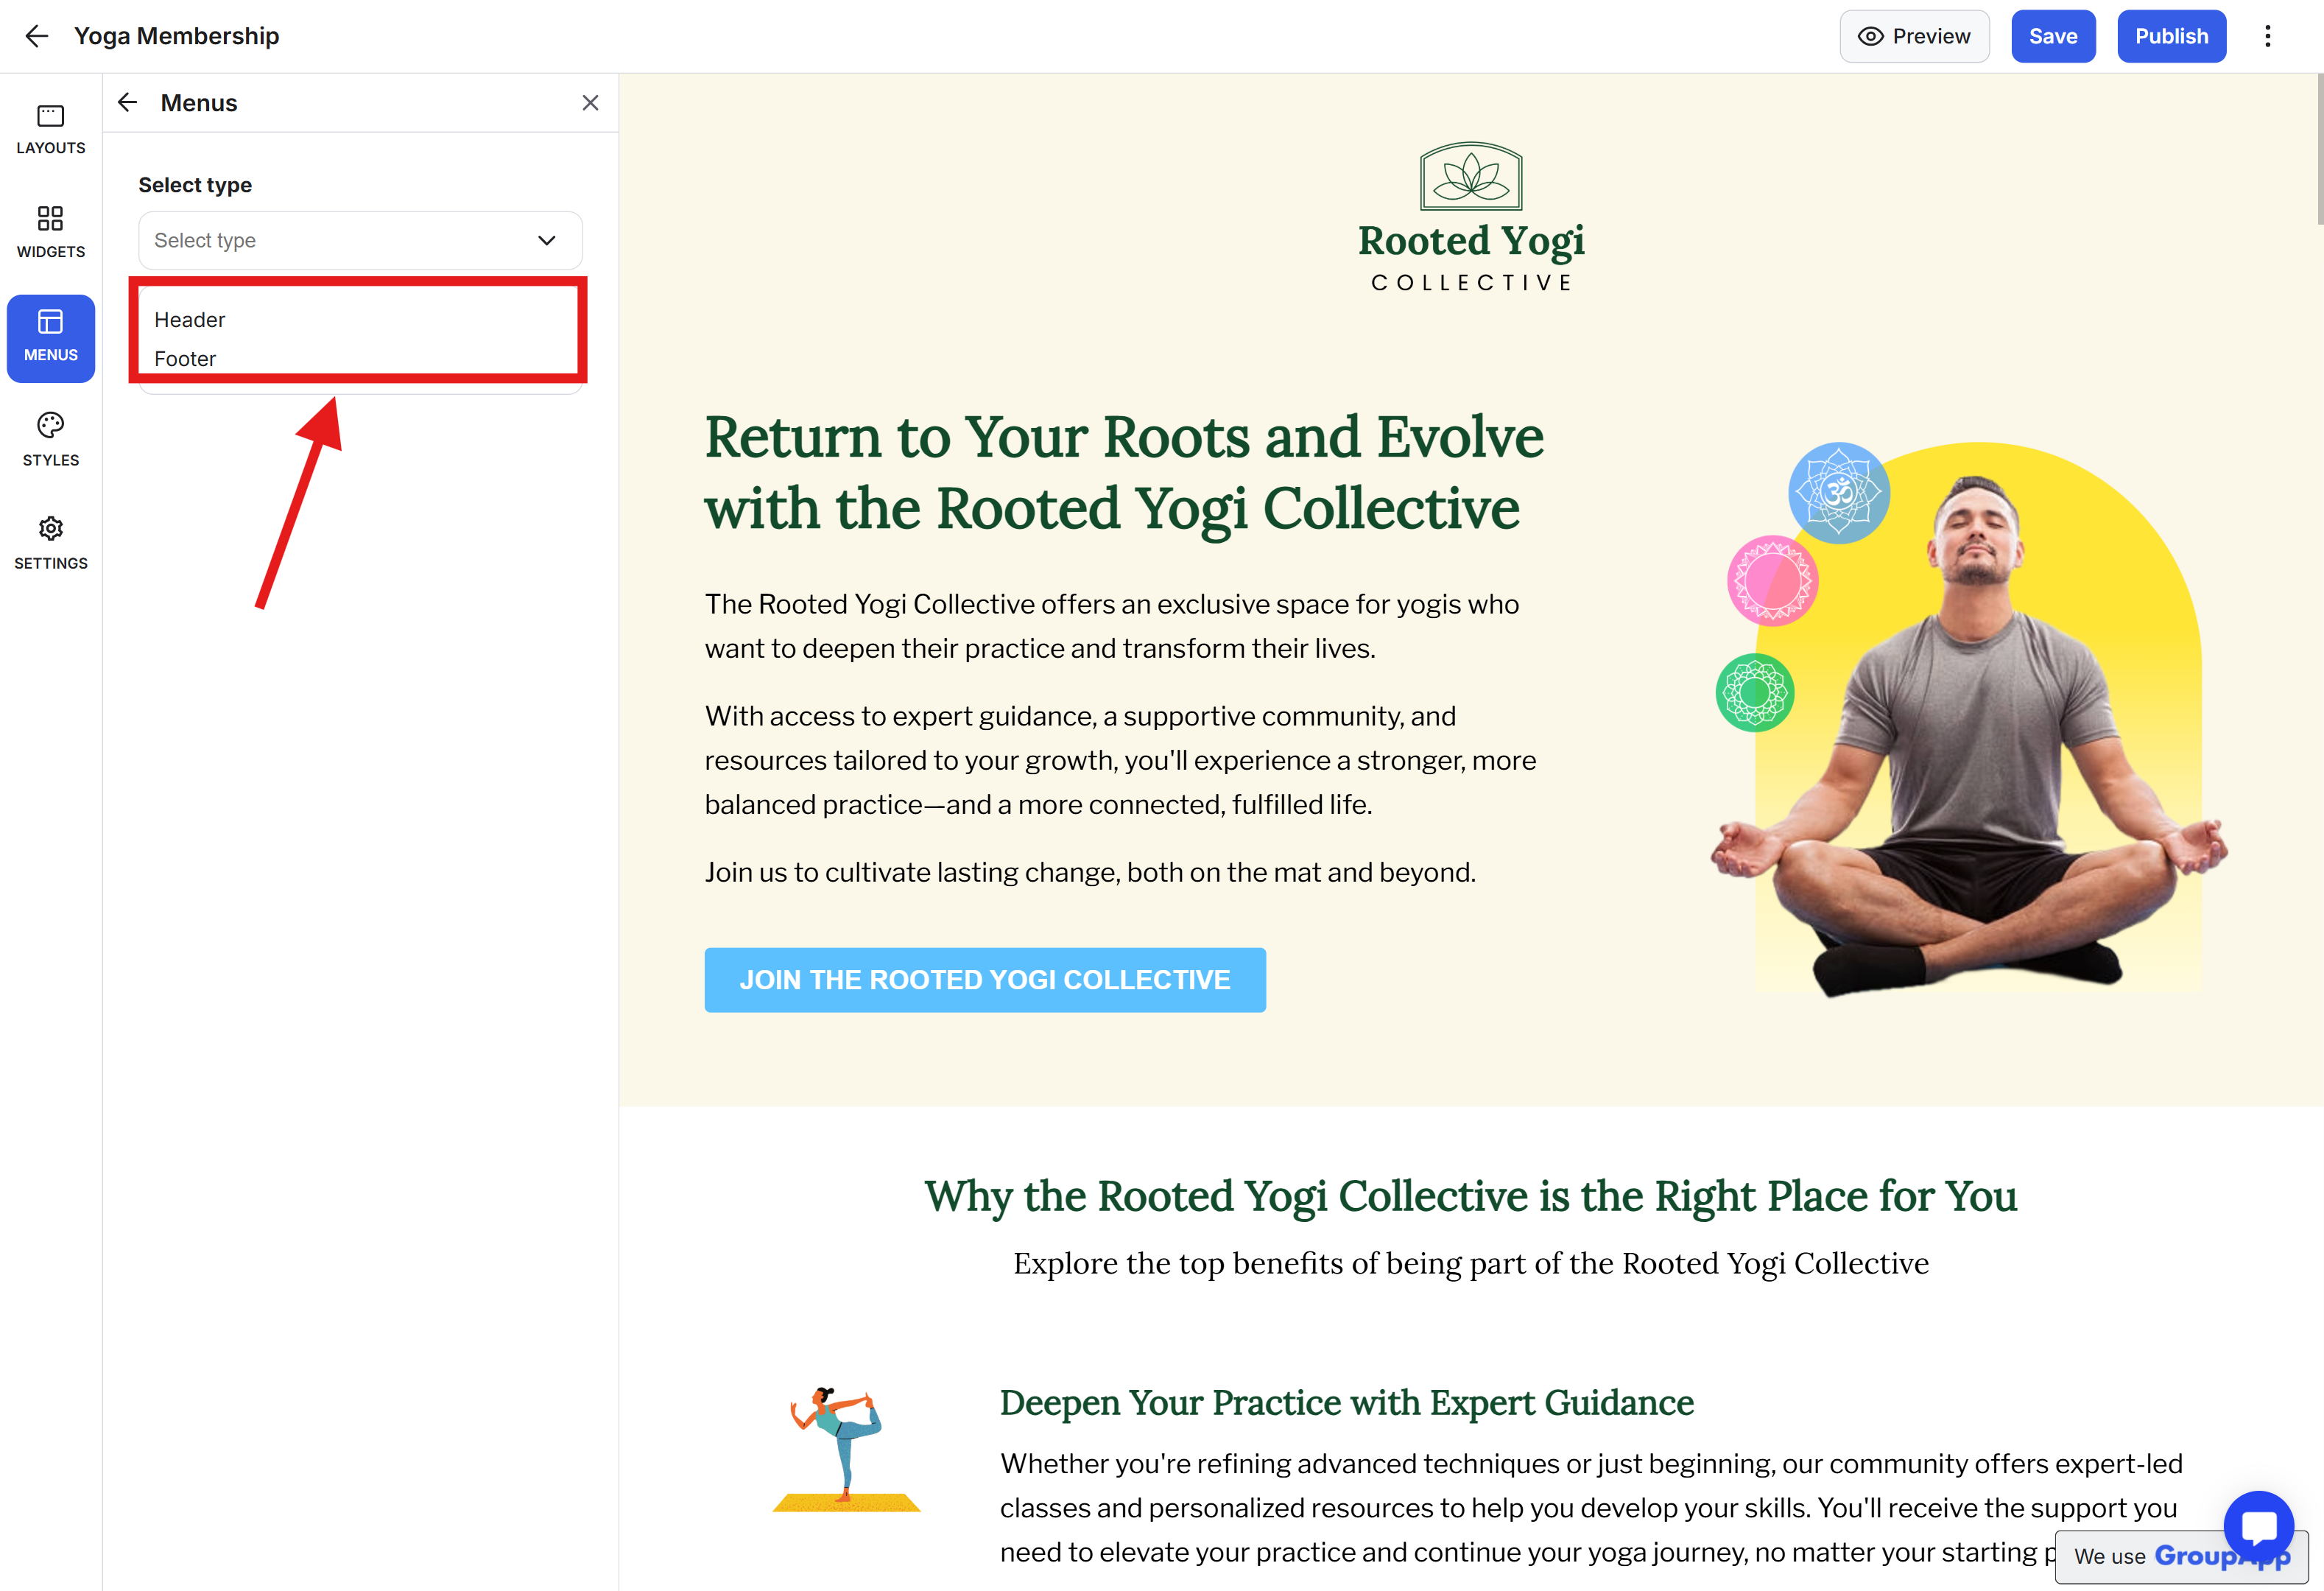Click the We use GroupApp badge
Viewport: 2324px width, 1591px height.
[x=2180, y=1556]
